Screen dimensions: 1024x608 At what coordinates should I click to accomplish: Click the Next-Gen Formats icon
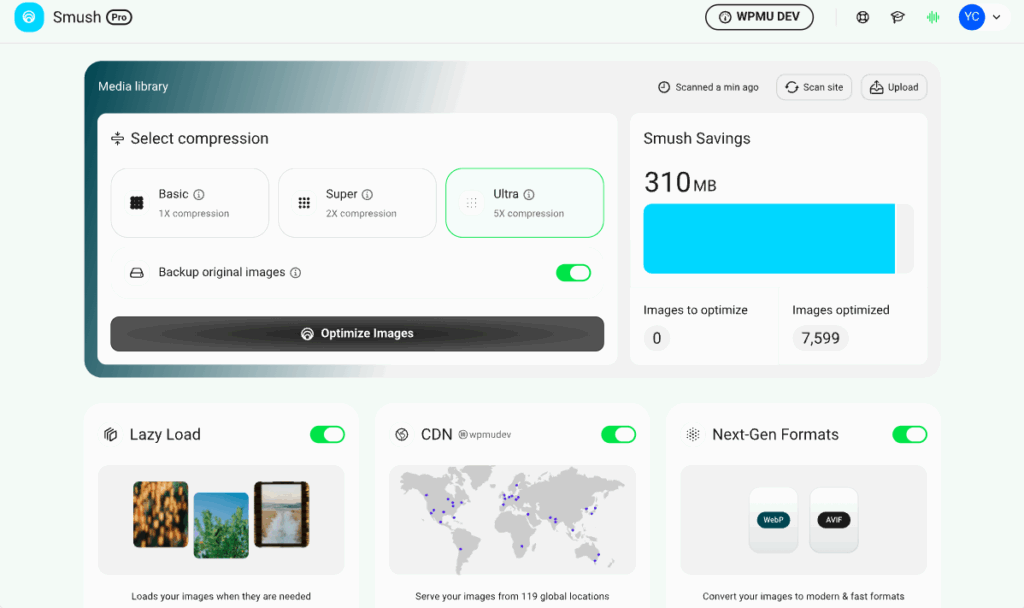tap(693, 434)
